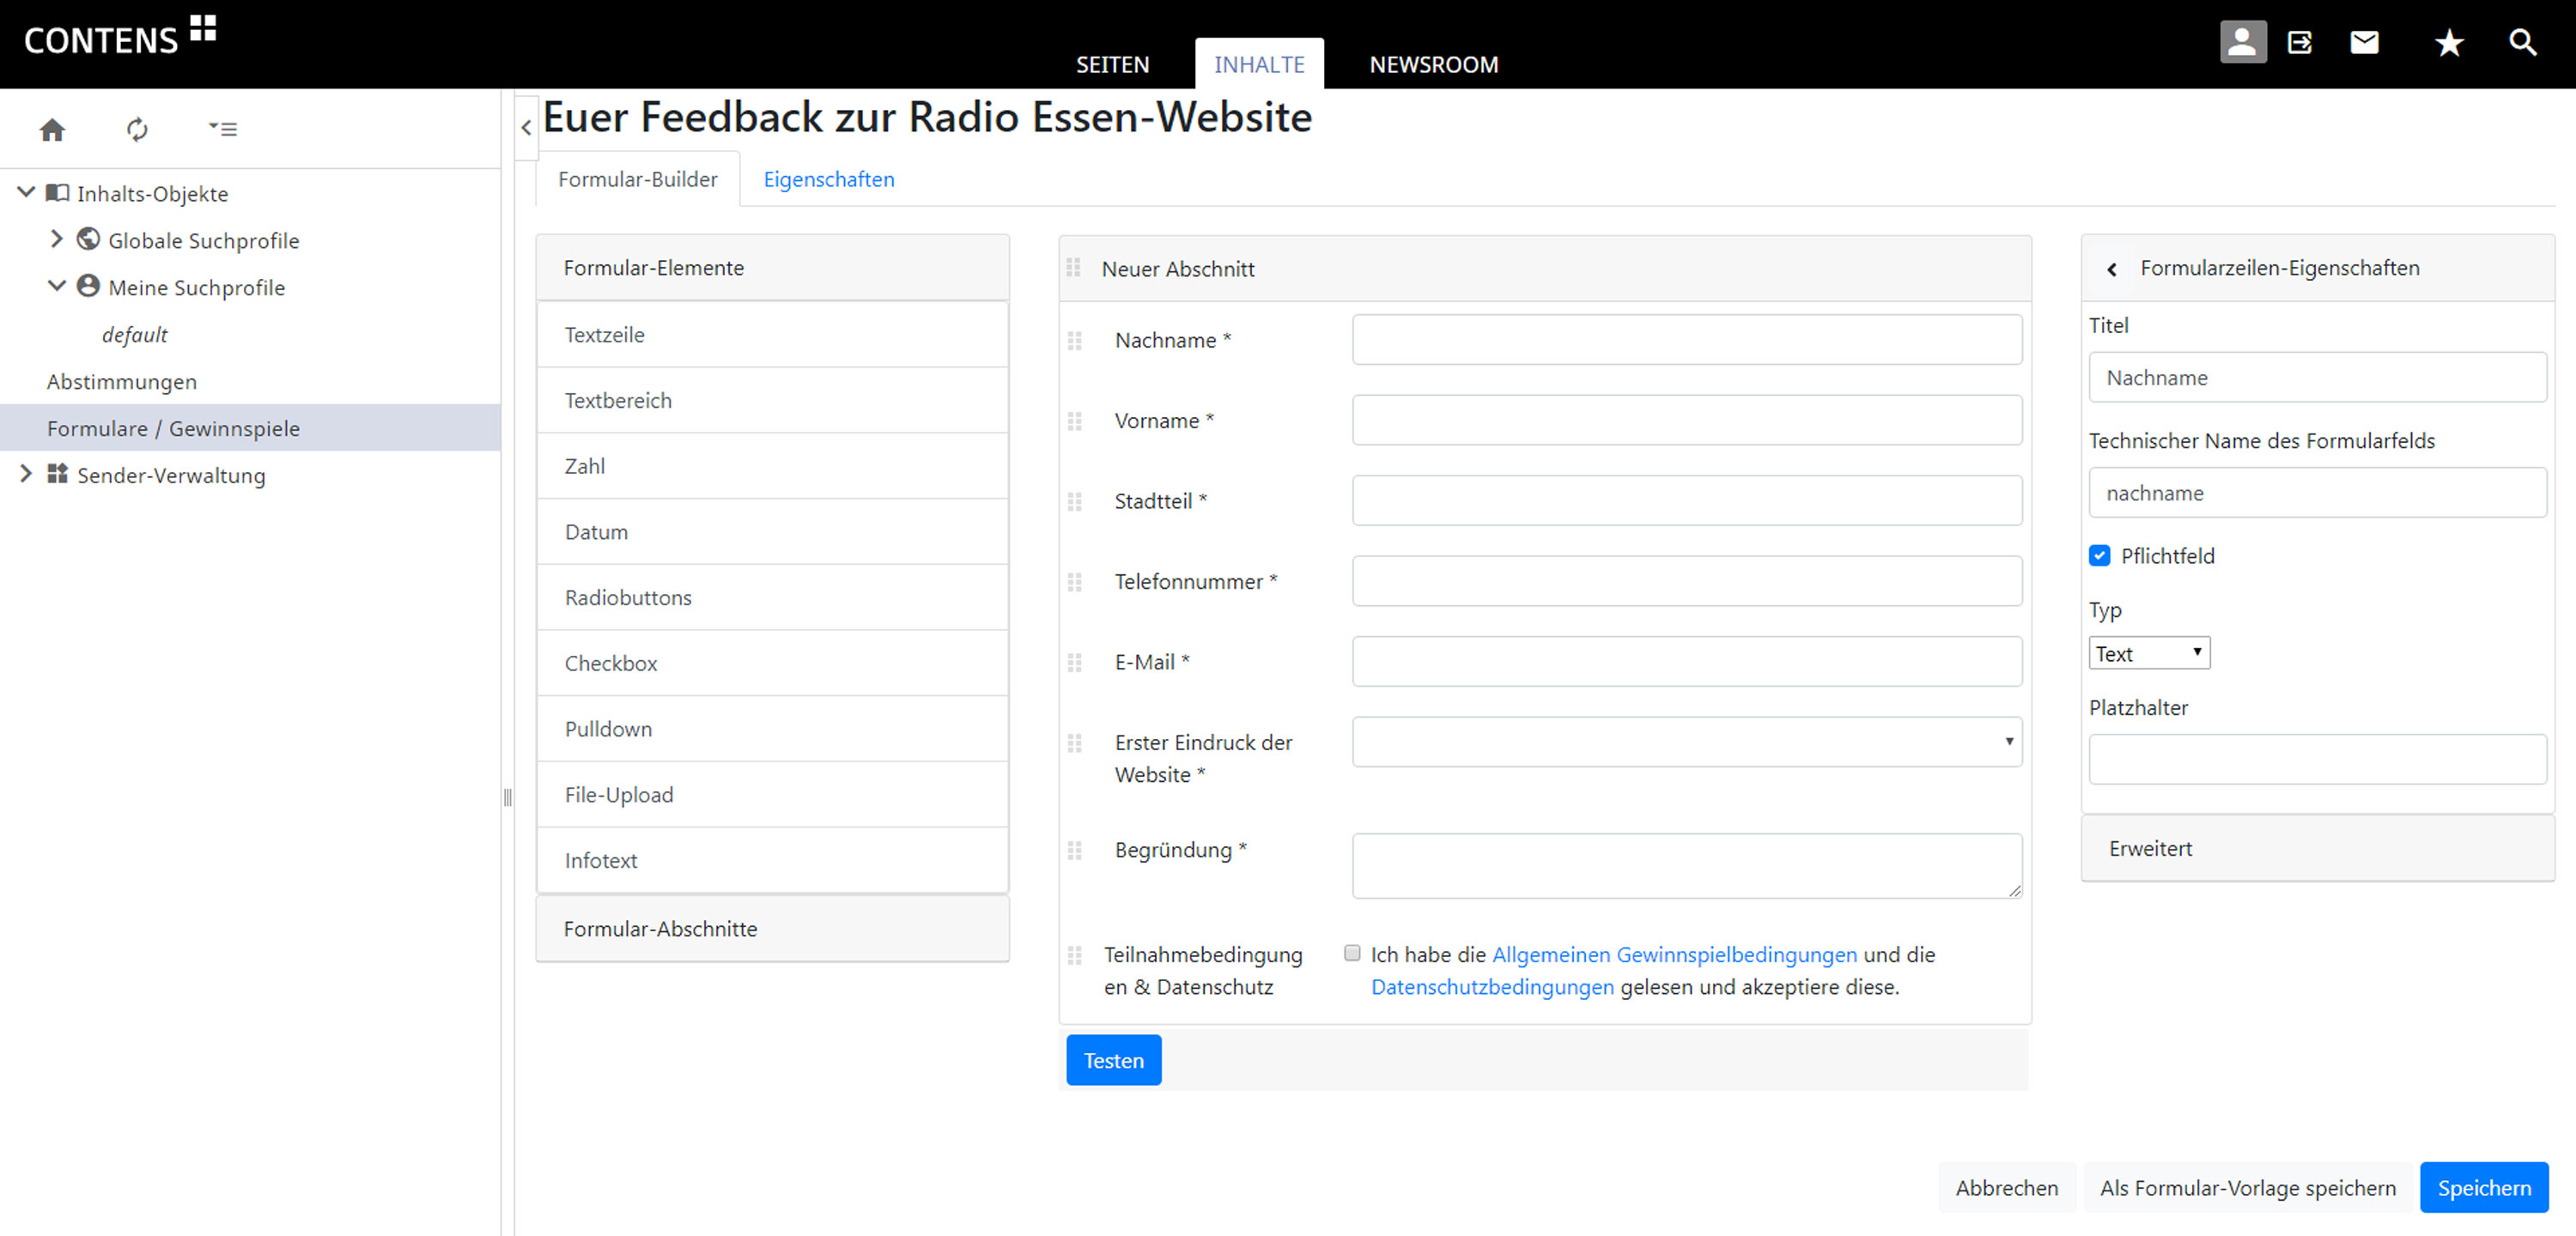This screenshot has height=1236, width=2576.
Task: Uncheck the Pflichtfeld checkbox
Action: (x=2099, y=556)
